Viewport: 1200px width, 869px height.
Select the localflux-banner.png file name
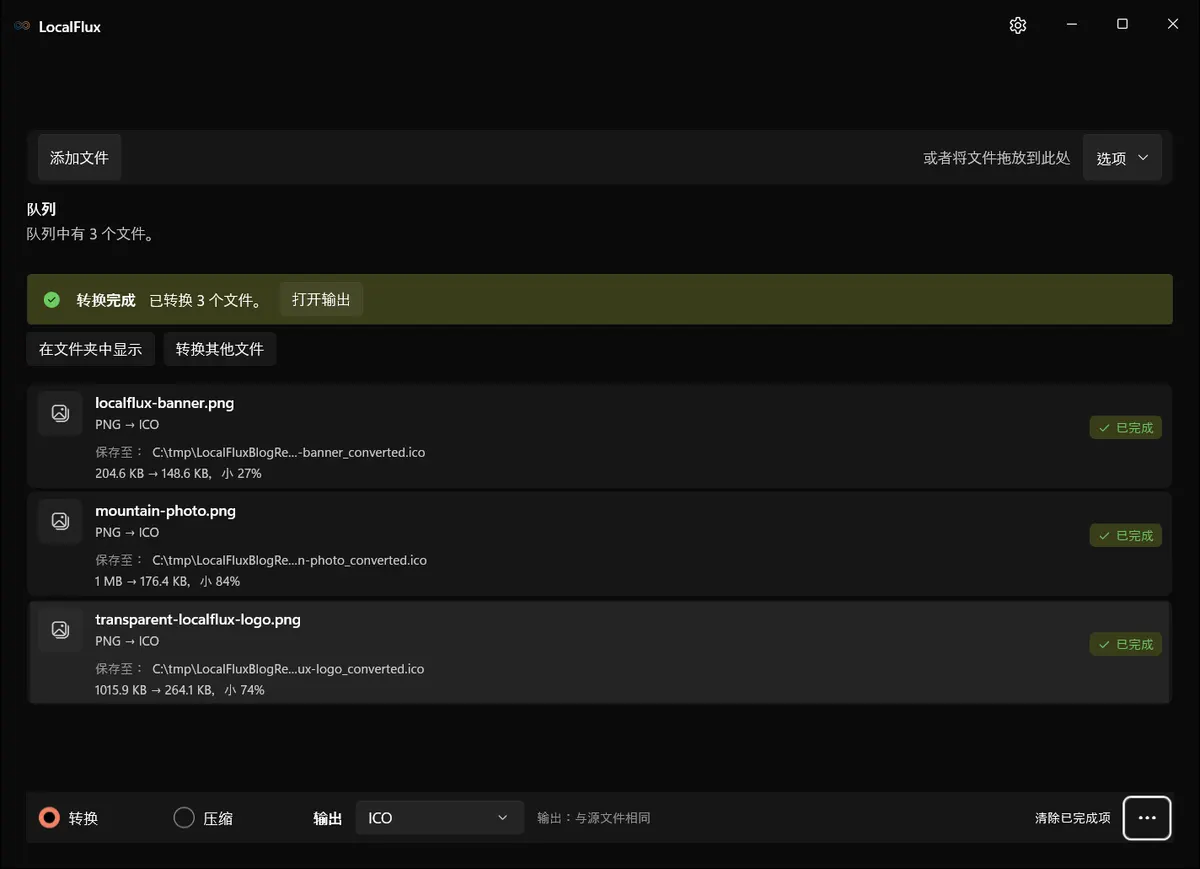click(x=165, y=403)
